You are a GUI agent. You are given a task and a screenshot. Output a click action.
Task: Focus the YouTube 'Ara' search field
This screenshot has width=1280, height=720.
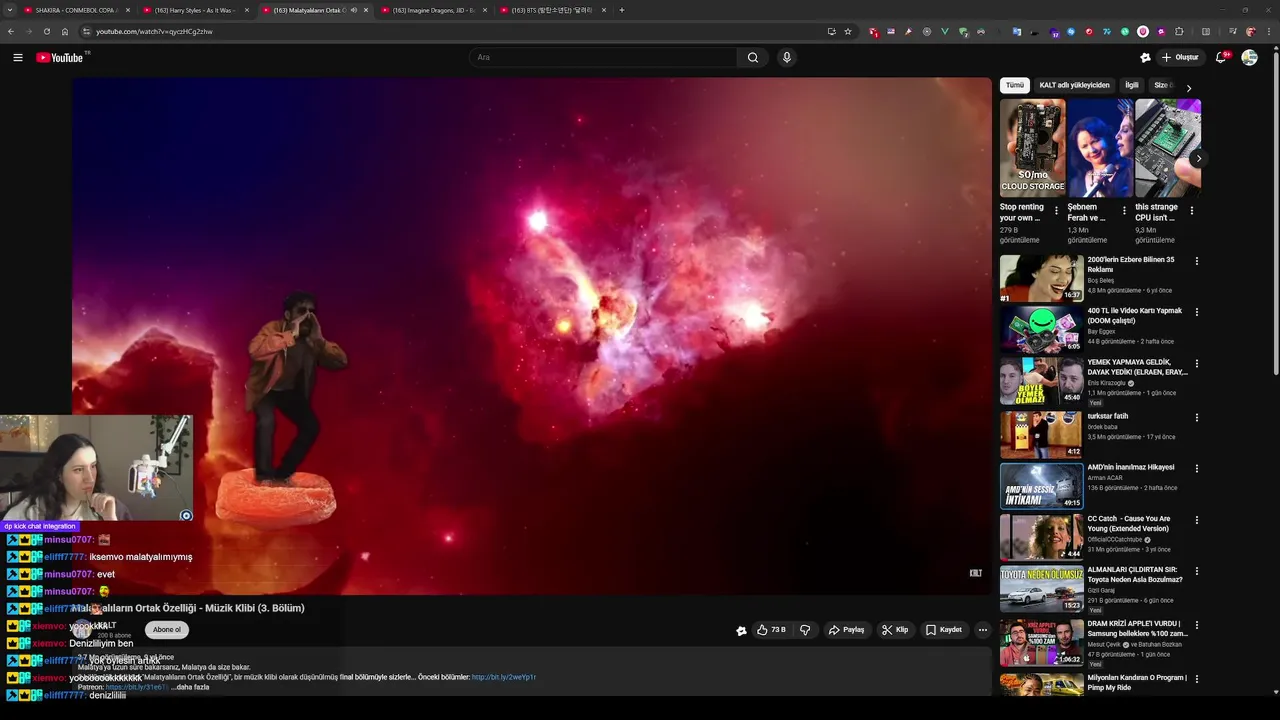click(603, 57)
